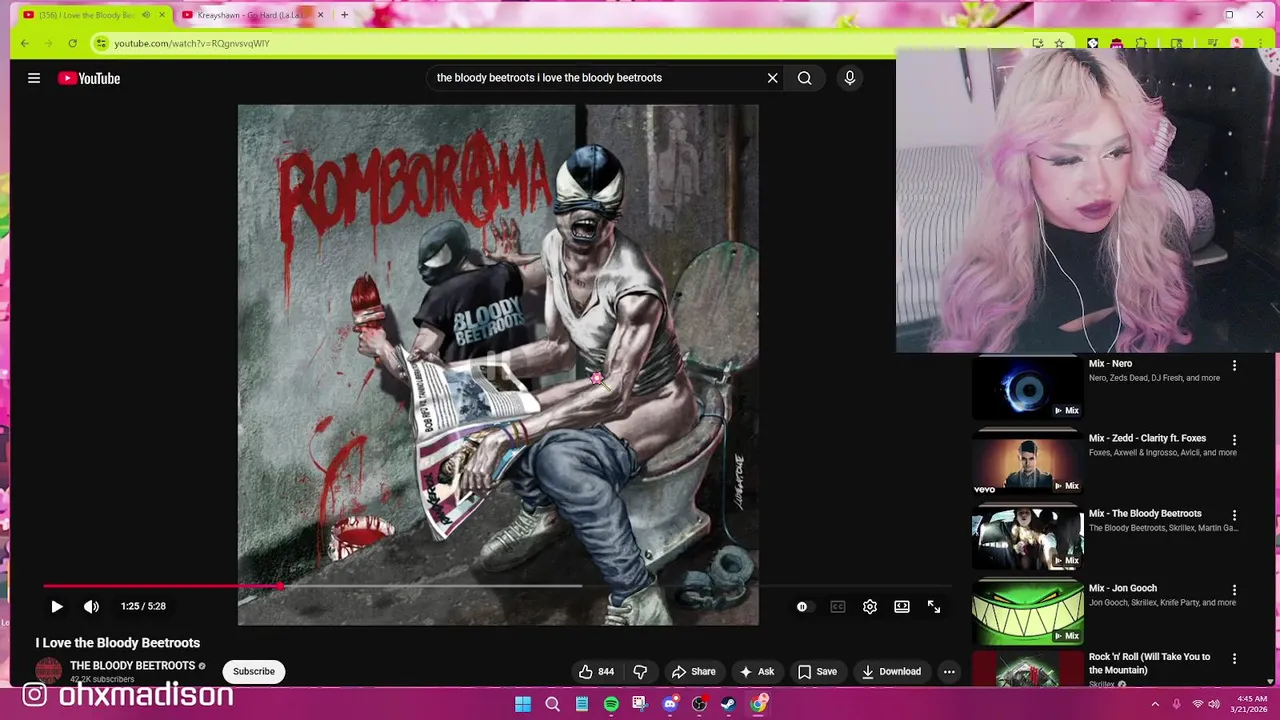Open 'Rock 'n' Roll (Will Take You to the Mountain)' title
Image resolution: width=1280 pixels, height=720 pixels.
tap(1149, 663)
